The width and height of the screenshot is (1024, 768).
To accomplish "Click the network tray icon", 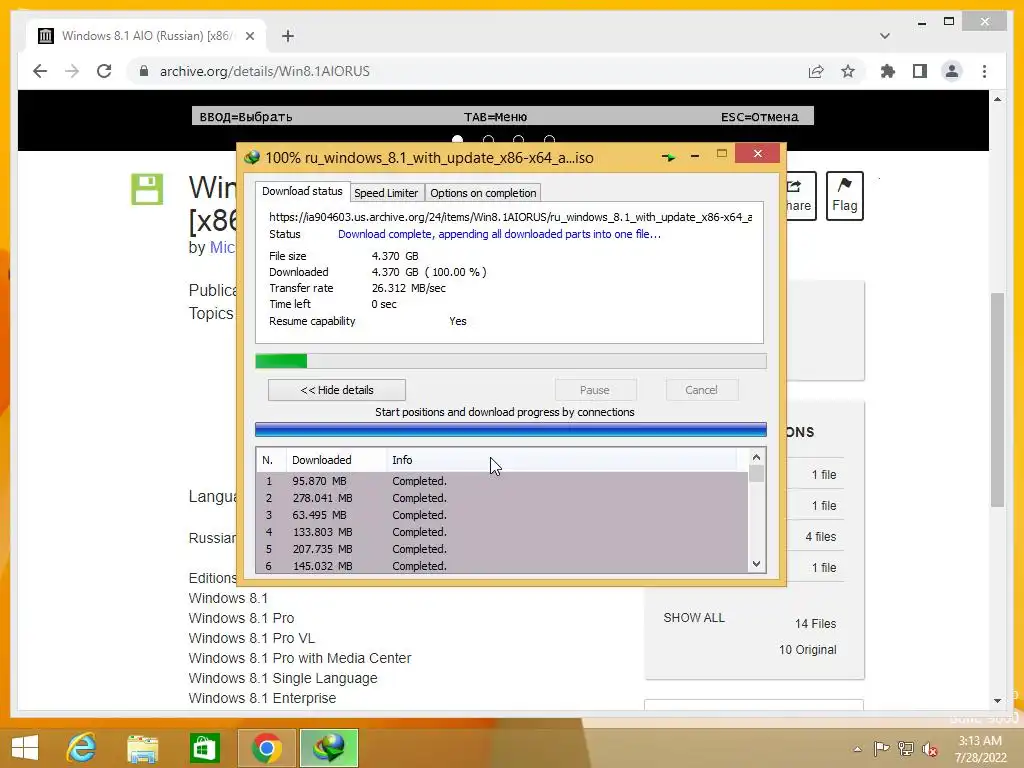I will [905, 748].
